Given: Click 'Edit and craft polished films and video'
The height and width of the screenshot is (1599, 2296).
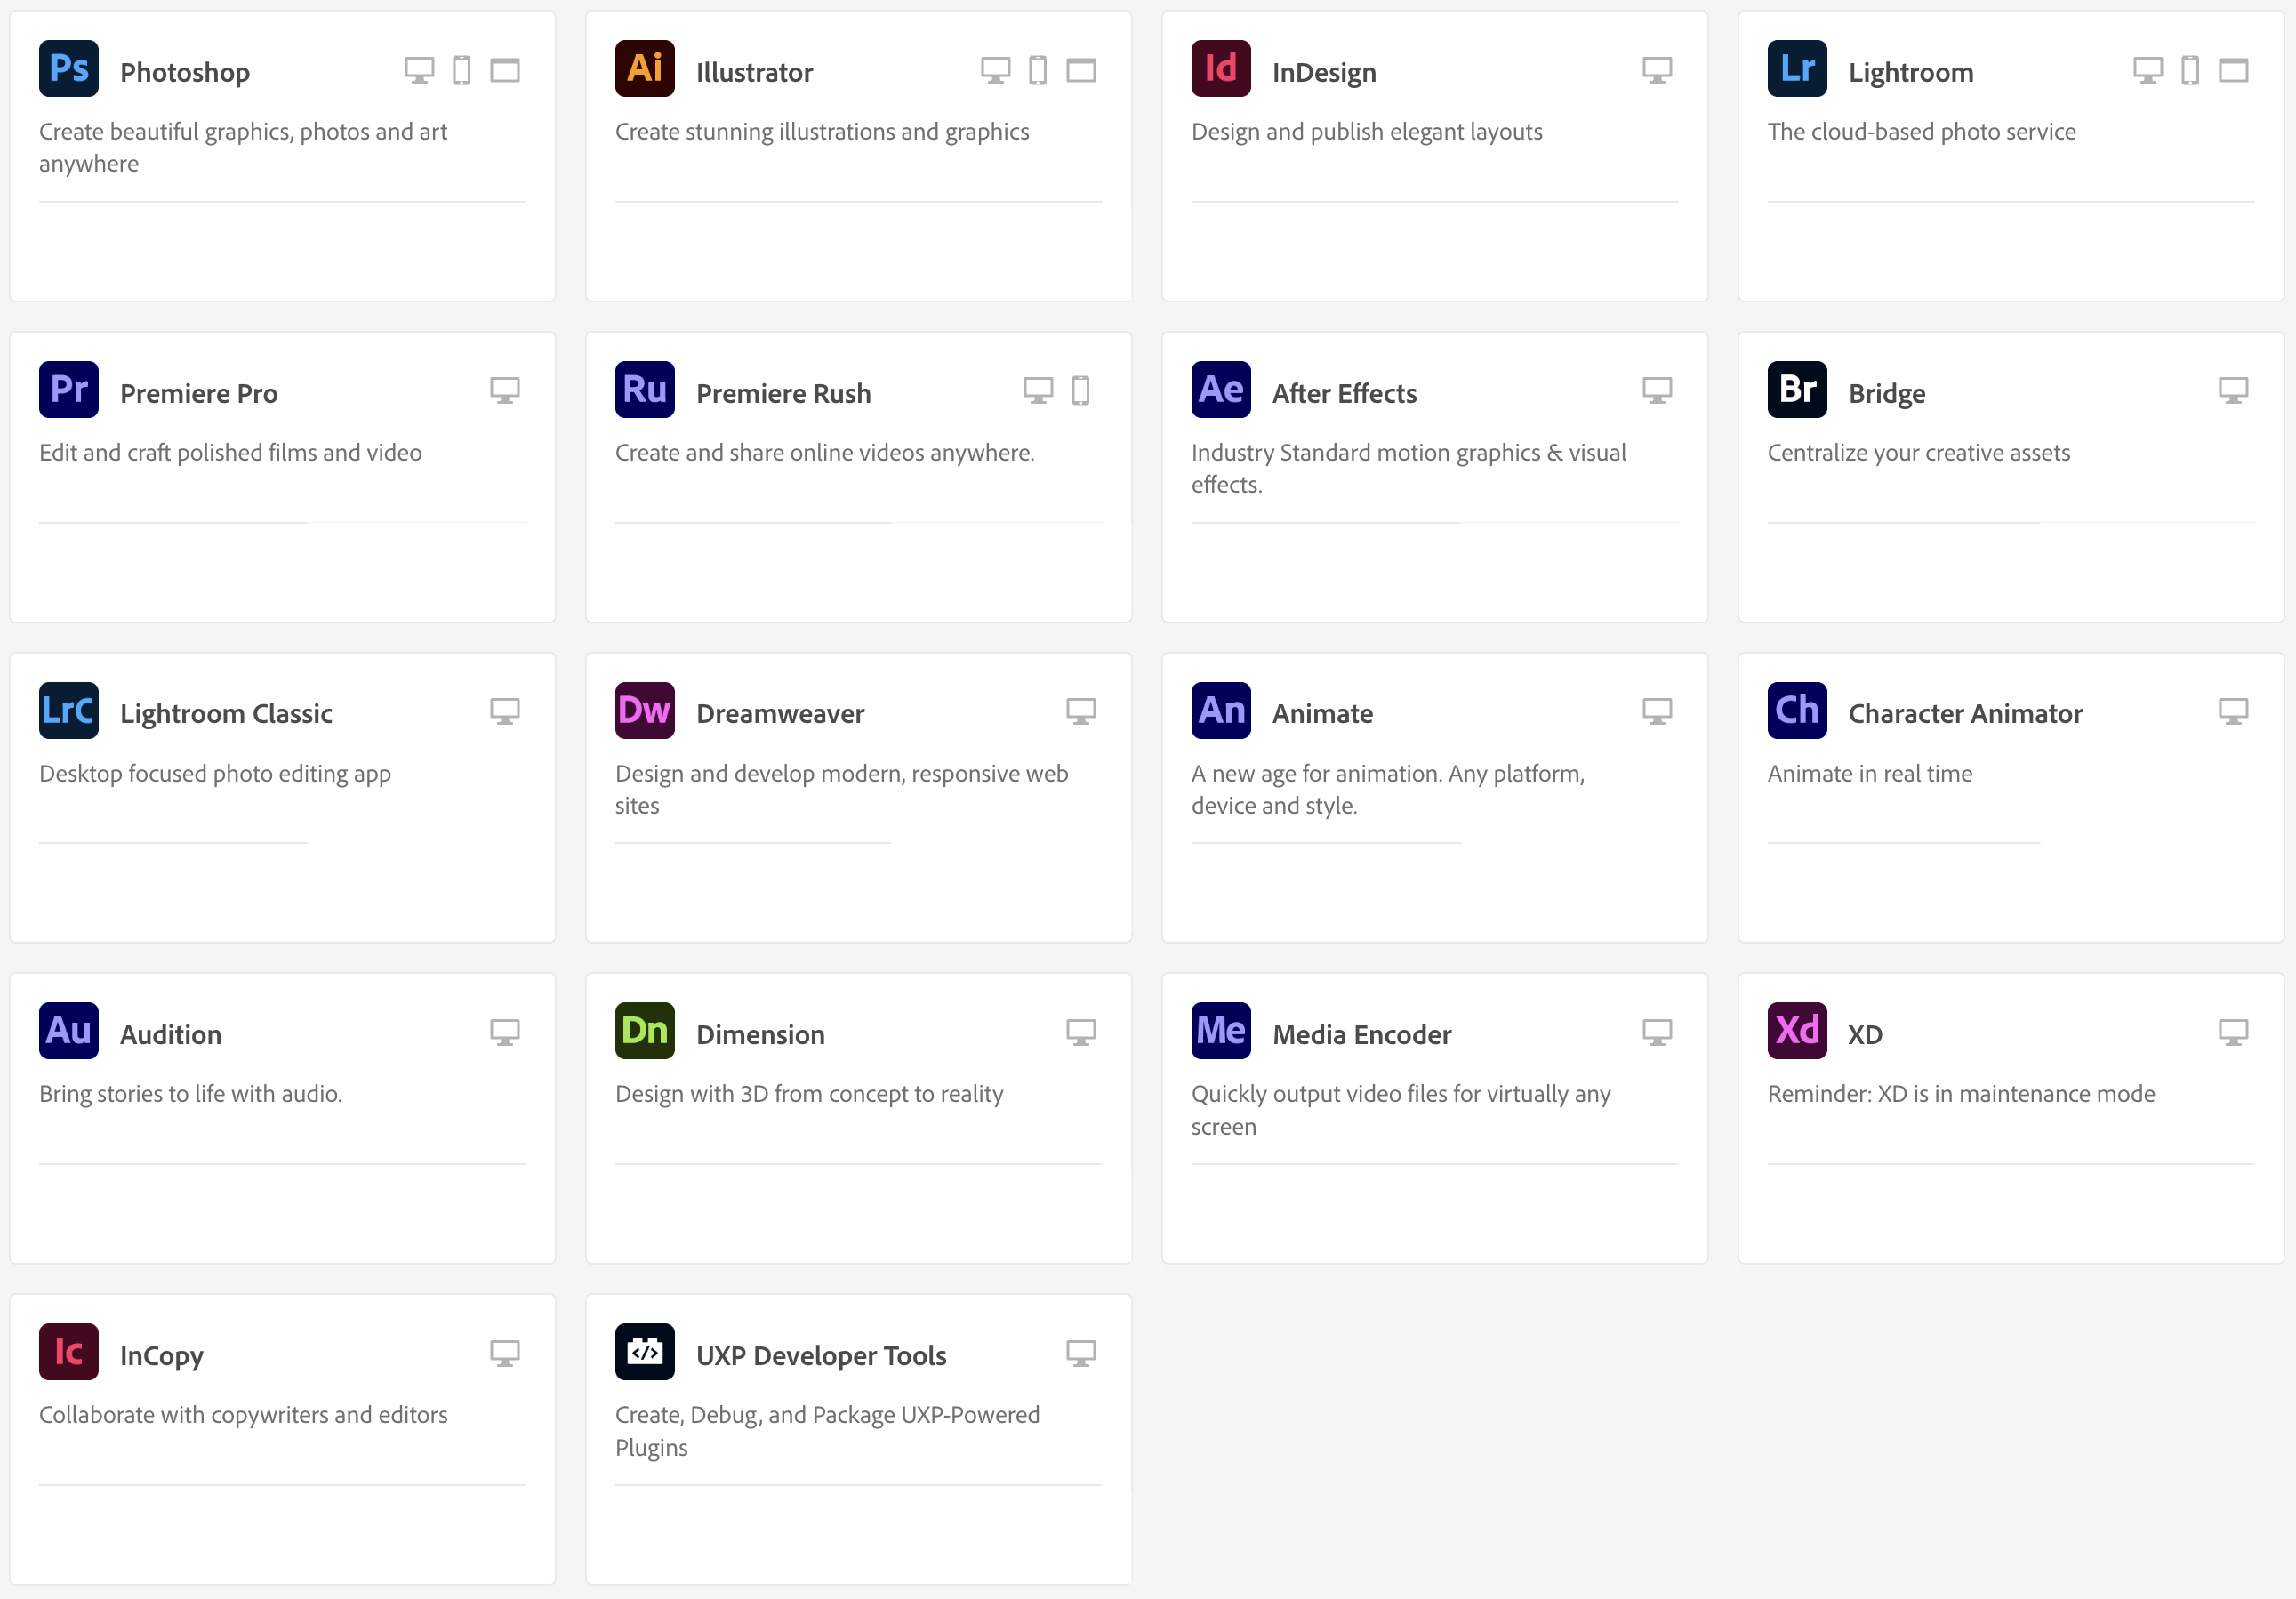Looking at the screenshot, I should (230, 453).
